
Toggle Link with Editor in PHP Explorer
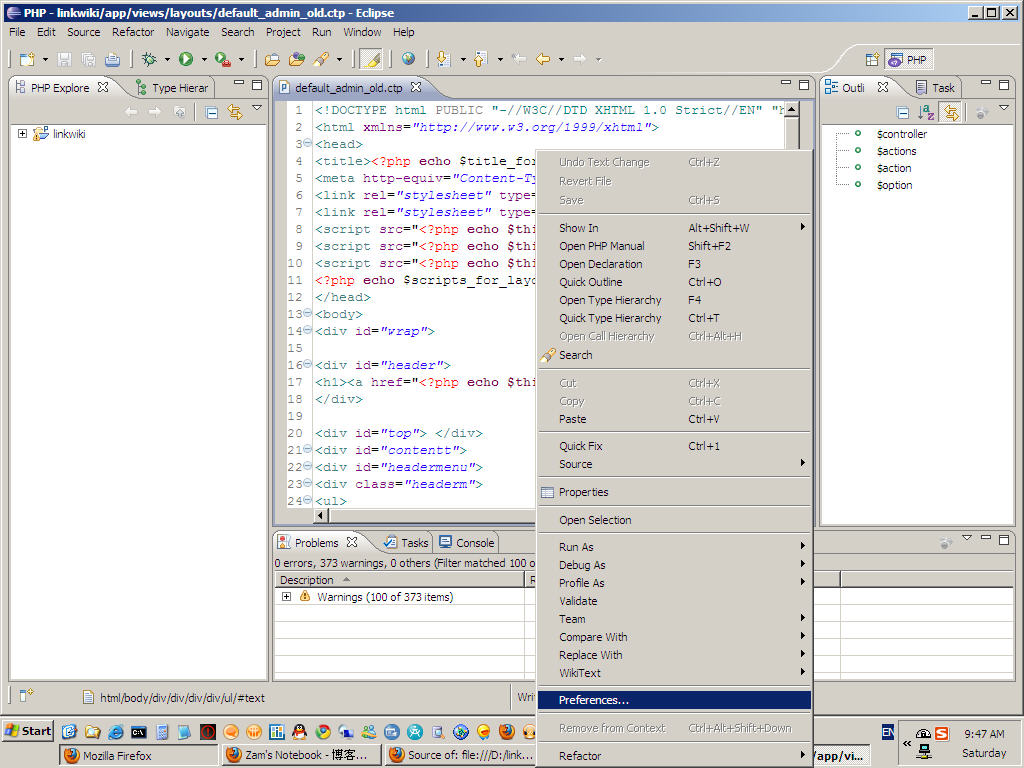coord(235,112)
